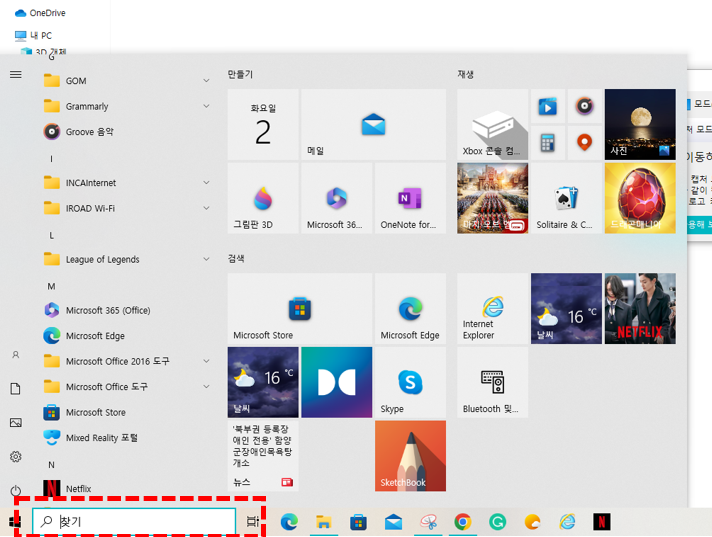Jump to letter N section header
Viewport: 712px width, 537px height.
[51, 465]
